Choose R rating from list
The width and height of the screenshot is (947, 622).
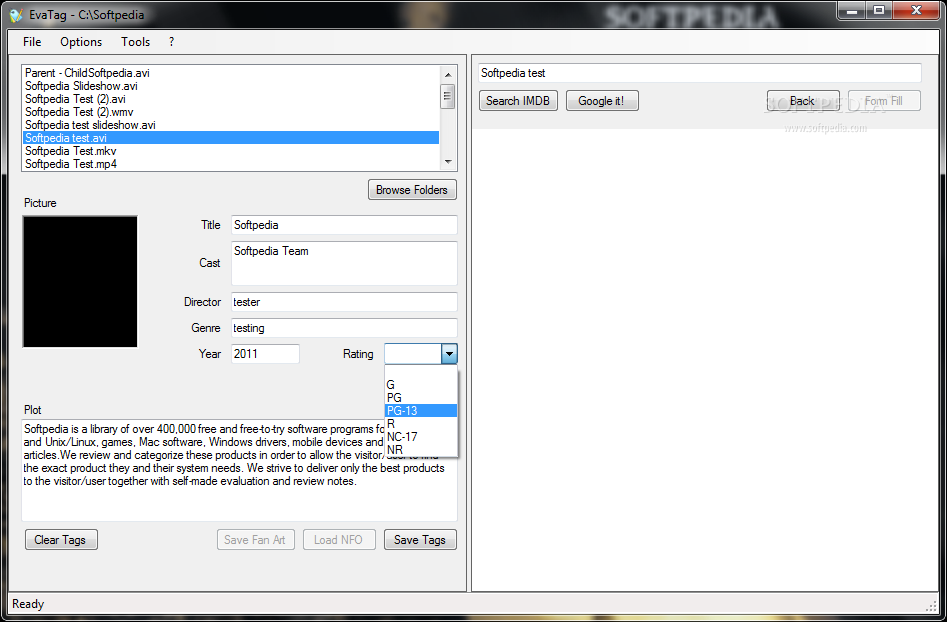421,424
